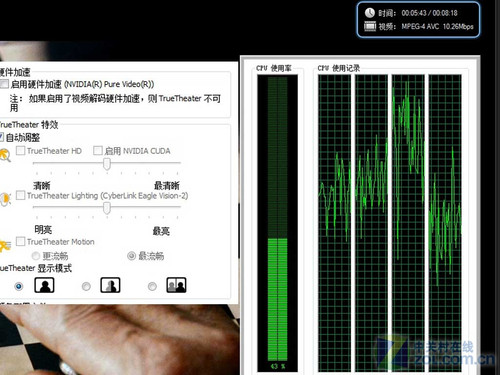Screen dimensions: 500x375
Task: Enable the 启用 NVIDIA CUDA checkbox
Action: click(98, 151)
